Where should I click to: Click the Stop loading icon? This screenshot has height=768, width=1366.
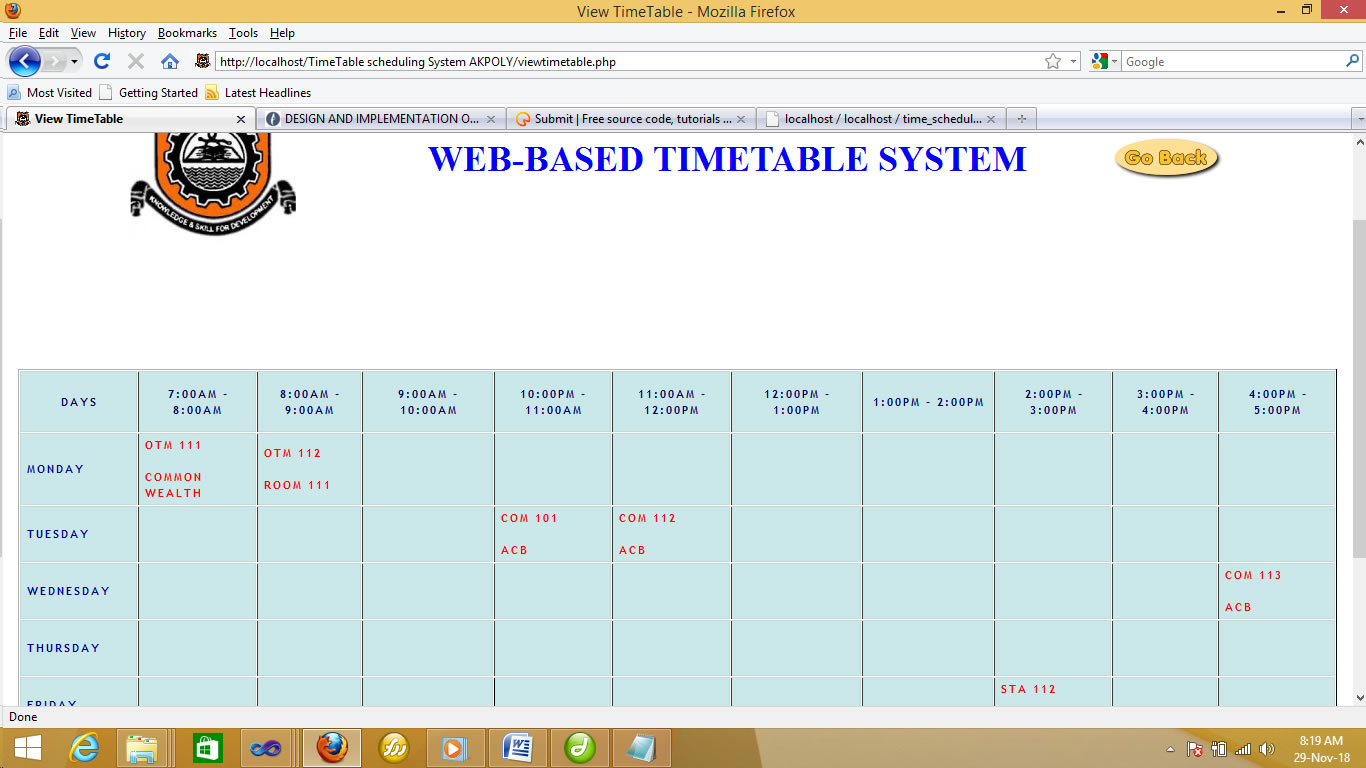coord(135,61)
